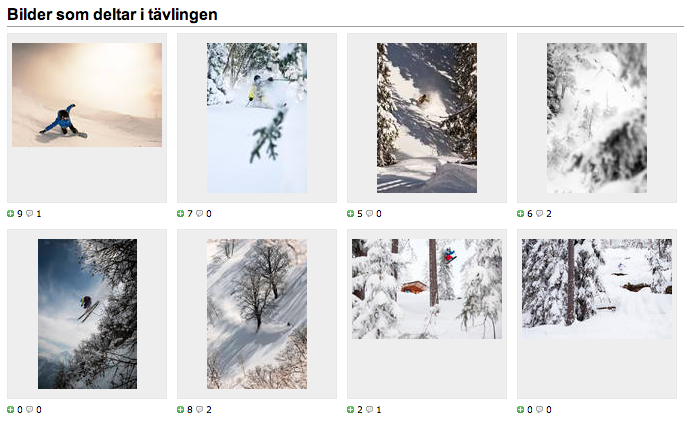Click green plus under black-and-white snowy photo
This screenshot has height=423, width=684.
(x=520, y=213)
